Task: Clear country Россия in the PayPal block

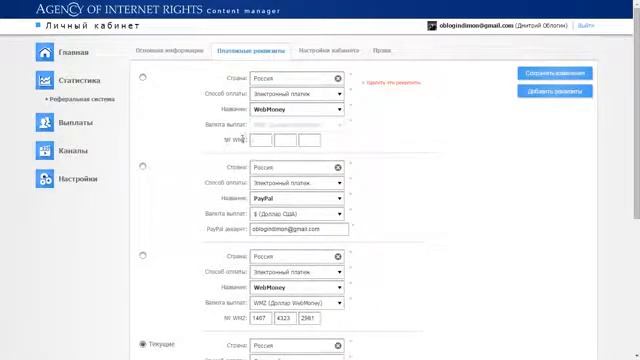Action: pyautogui.click(x=338, y=167)
